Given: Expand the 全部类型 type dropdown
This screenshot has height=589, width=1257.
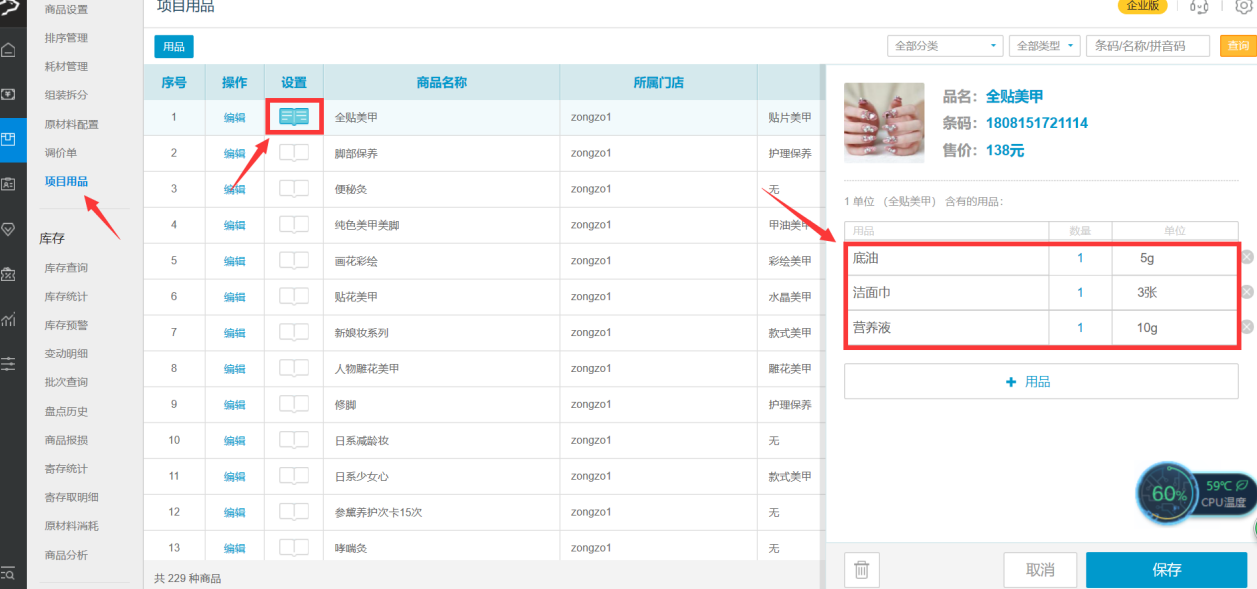Looking at the screenshot, I should [1044, 46].
